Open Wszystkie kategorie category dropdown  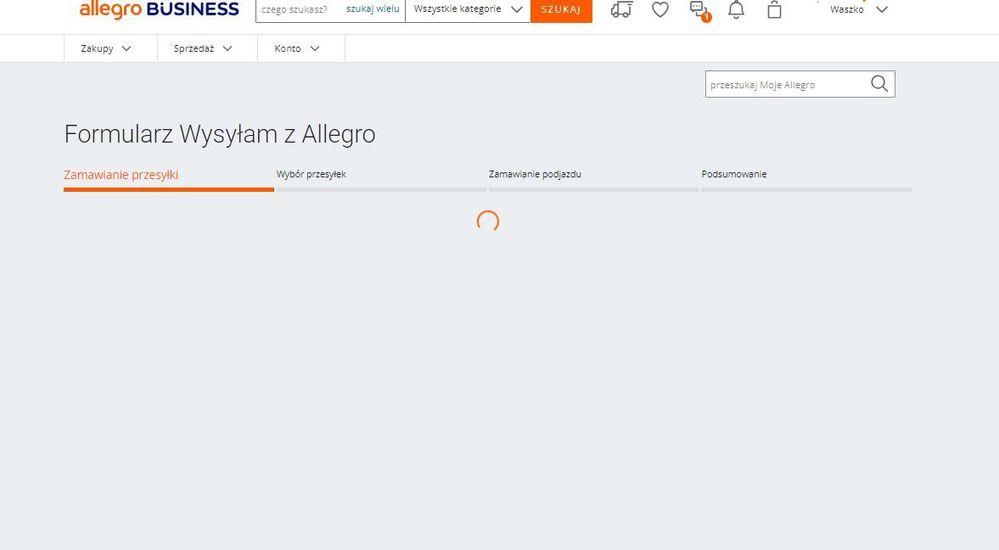click(x=468, y=10)
